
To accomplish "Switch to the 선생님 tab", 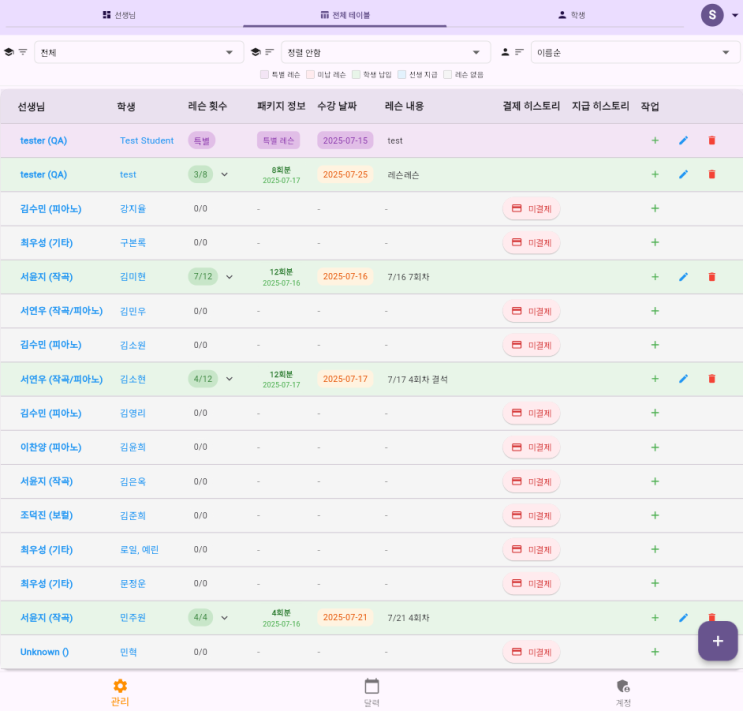I will (119, 15).
